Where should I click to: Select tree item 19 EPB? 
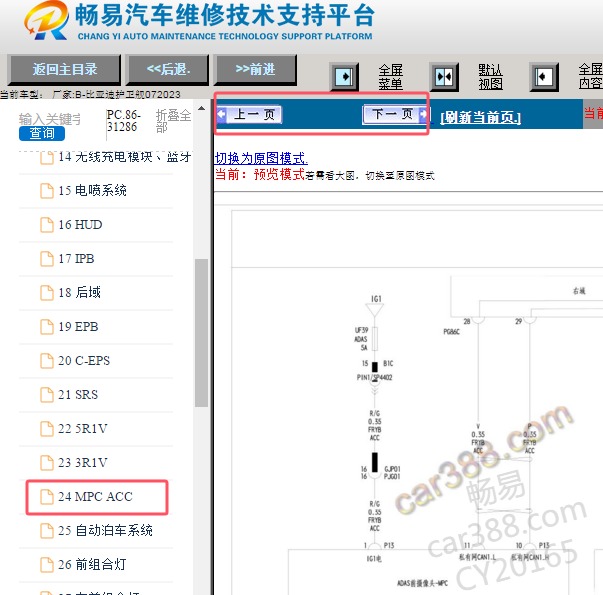click(x=78, y=327)
